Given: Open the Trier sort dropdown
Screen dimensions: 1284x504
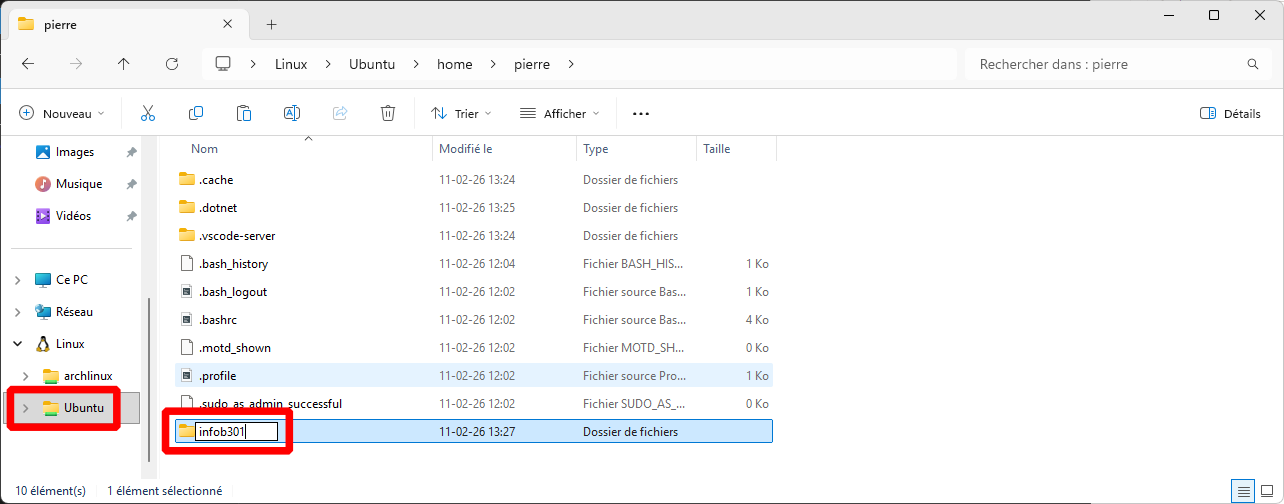Looking at the screenshot, I should pos(461,114).
